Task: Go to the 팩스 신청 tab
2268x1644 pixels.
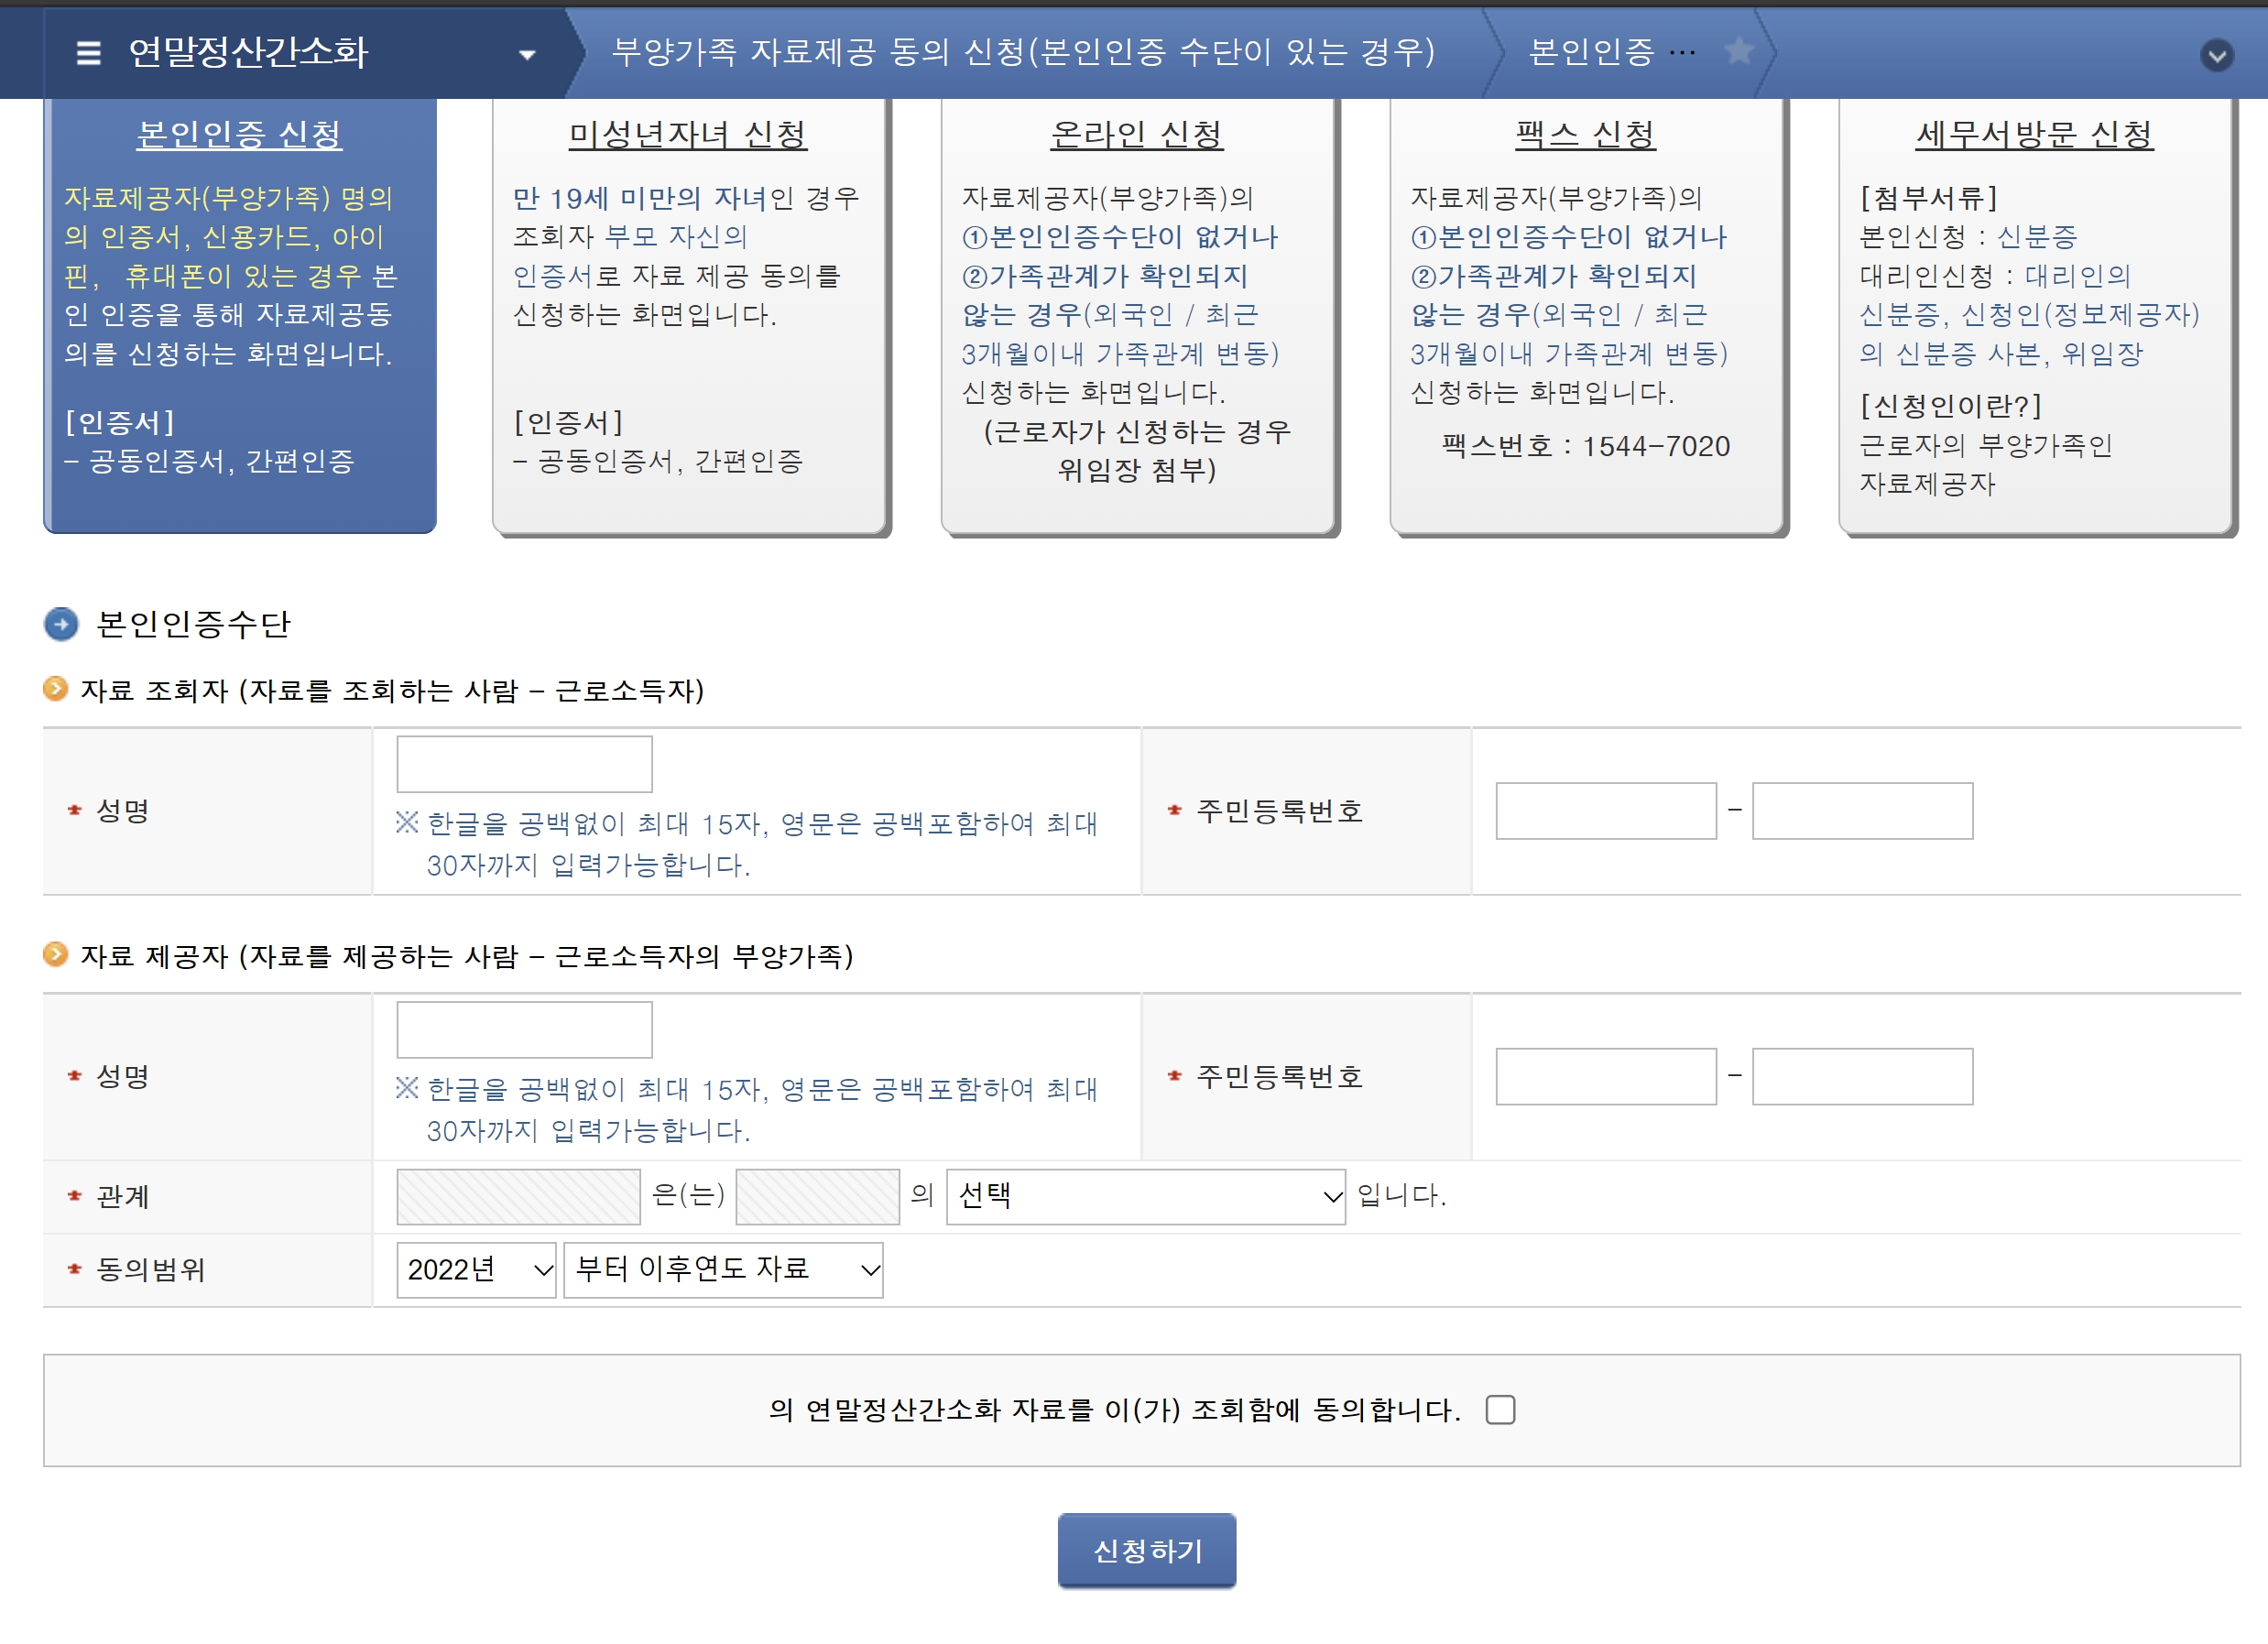Action: [x=1585, y=134]
